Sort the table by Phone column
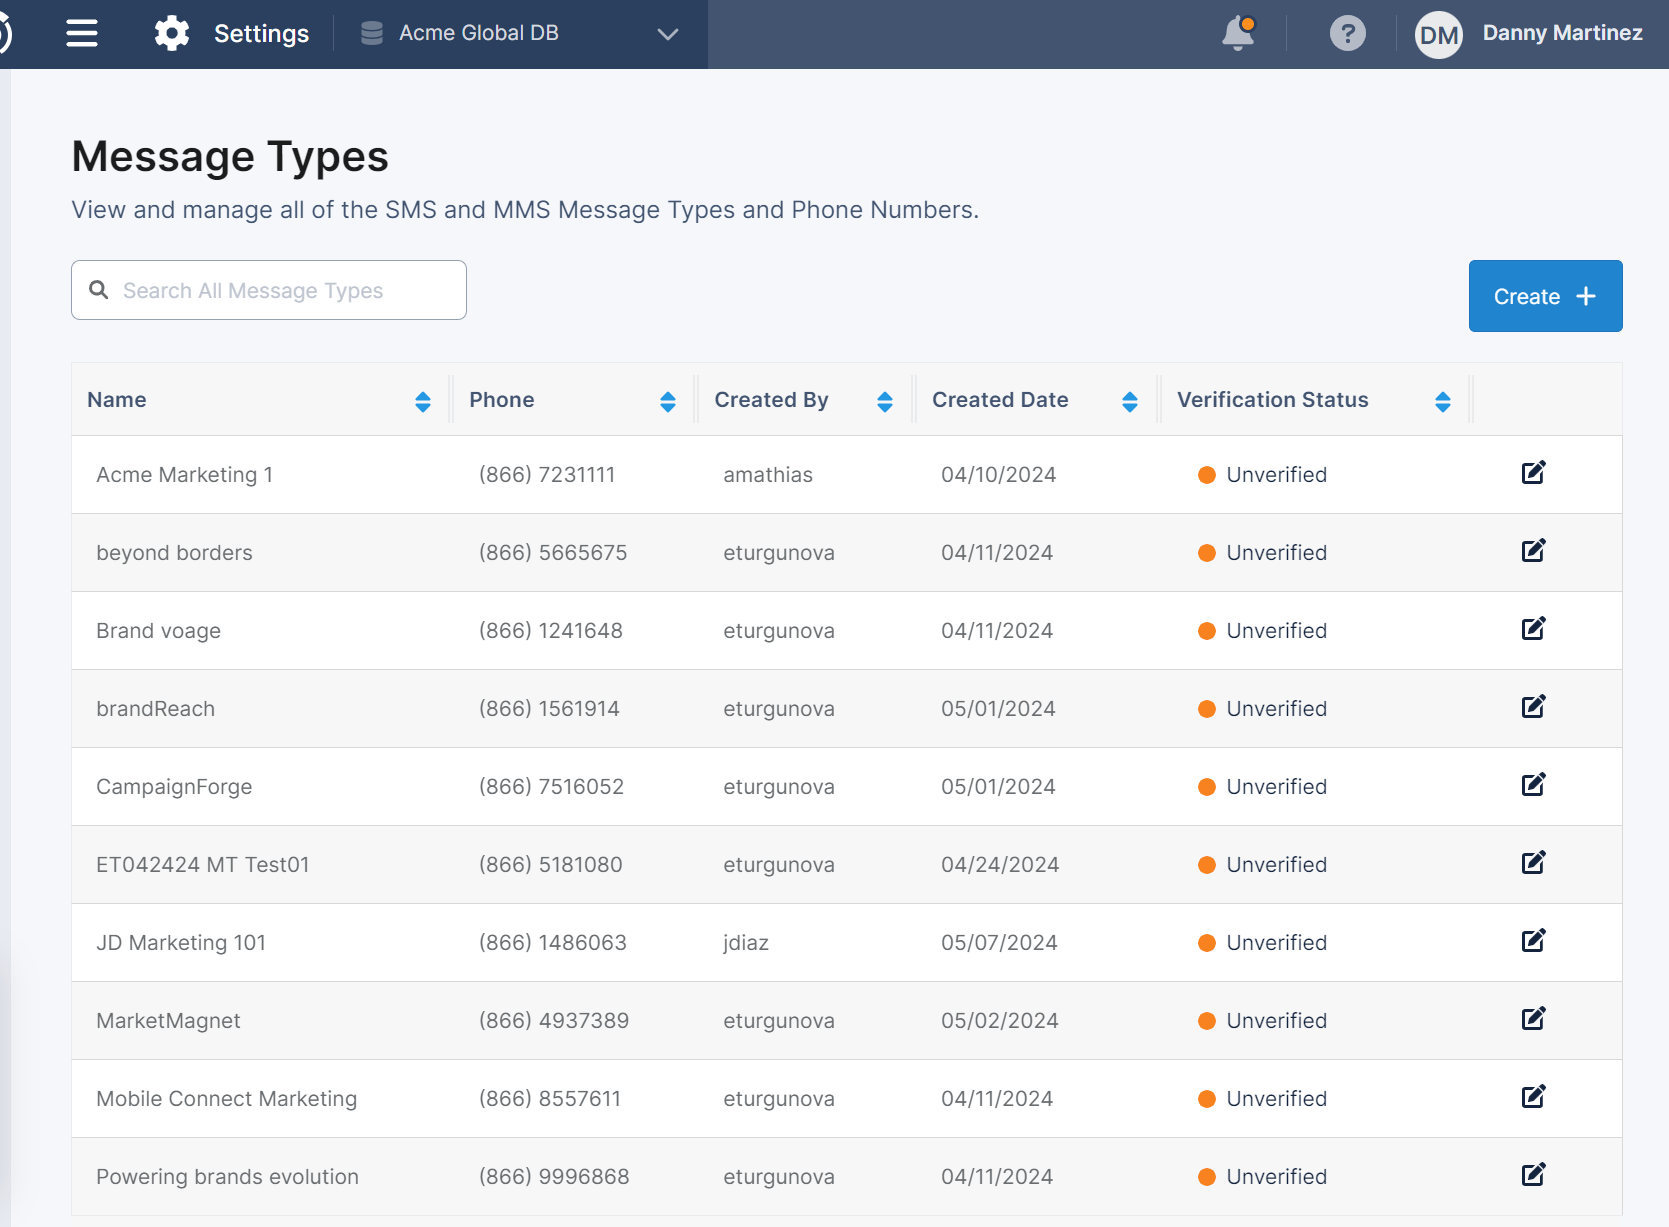Image resolution: width=1669 pixels, height=1227 pixels. 668,402
